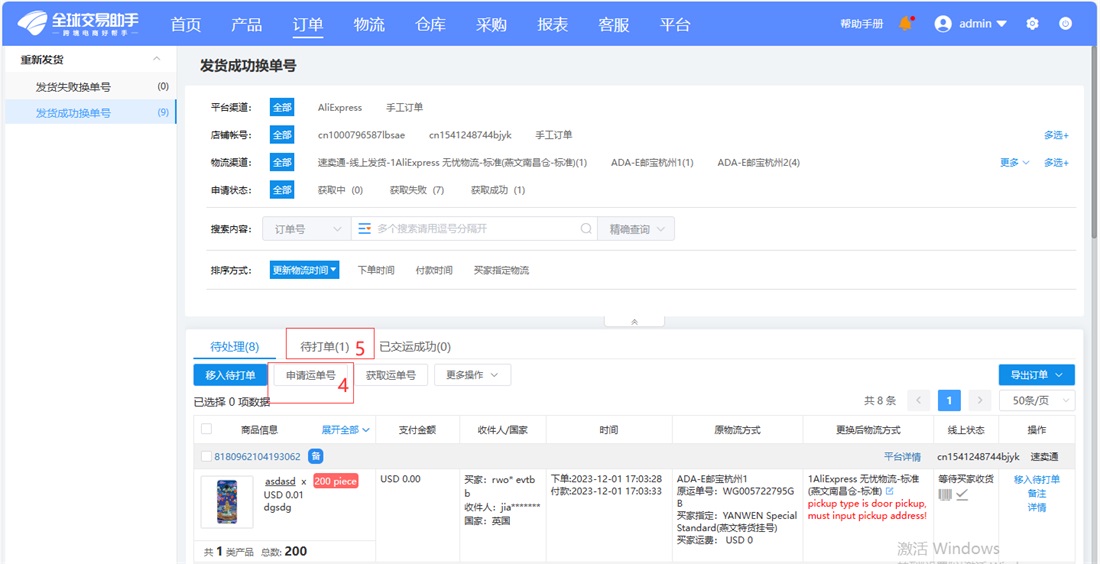Filter platform by 手工订单
This screenshot has width=1100, height=564.
coord(404,107)
